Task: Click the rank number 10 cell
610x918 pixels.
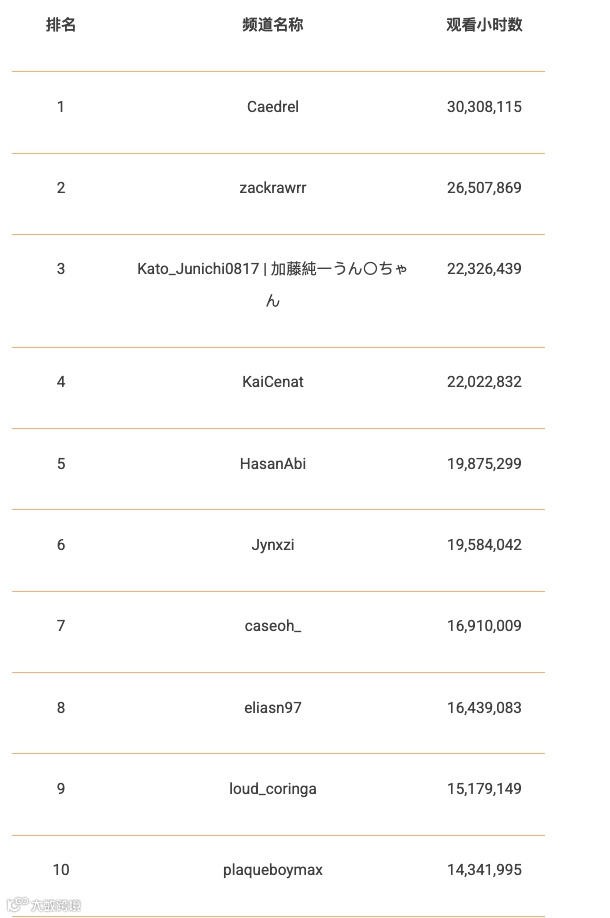Action: point(61,870)
